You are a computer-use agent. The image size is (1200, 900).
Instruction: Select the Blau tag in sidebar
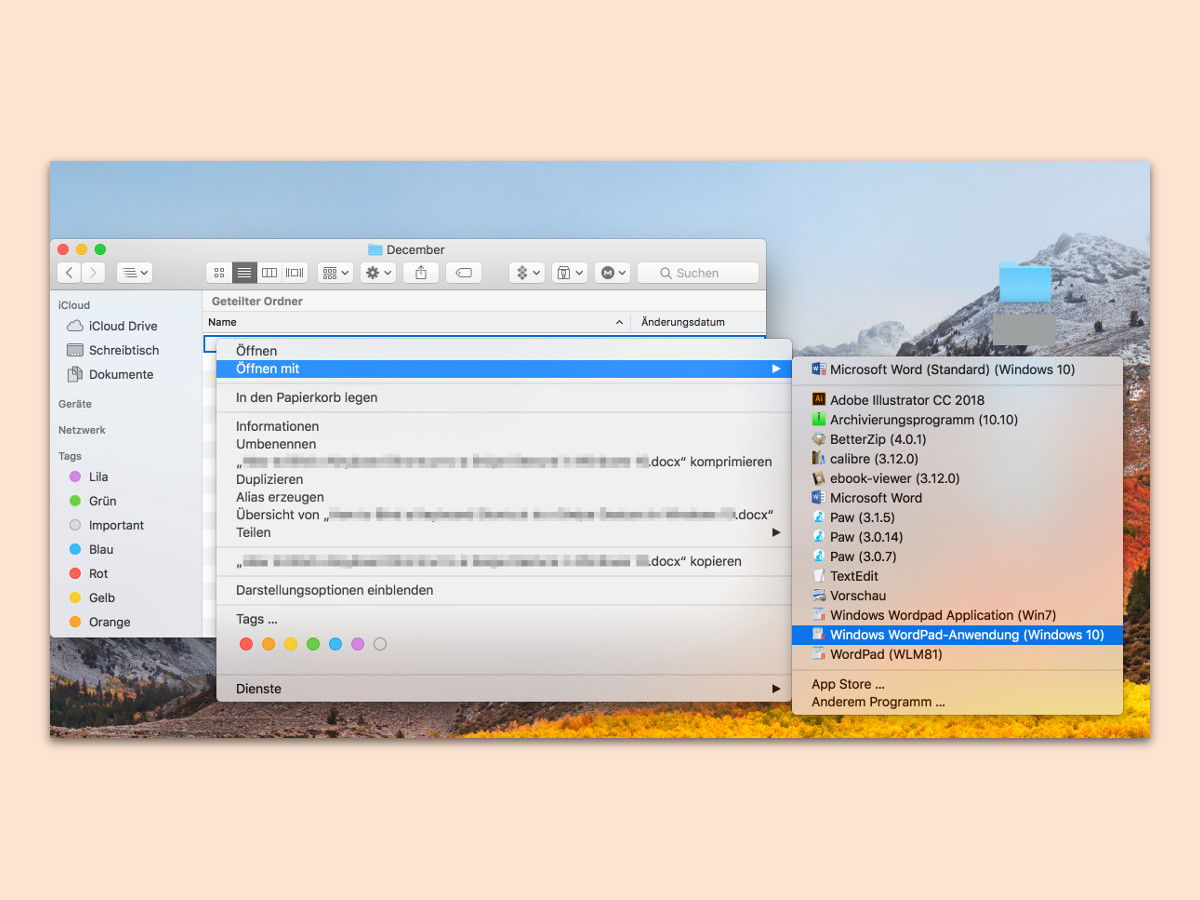(91, 549)
